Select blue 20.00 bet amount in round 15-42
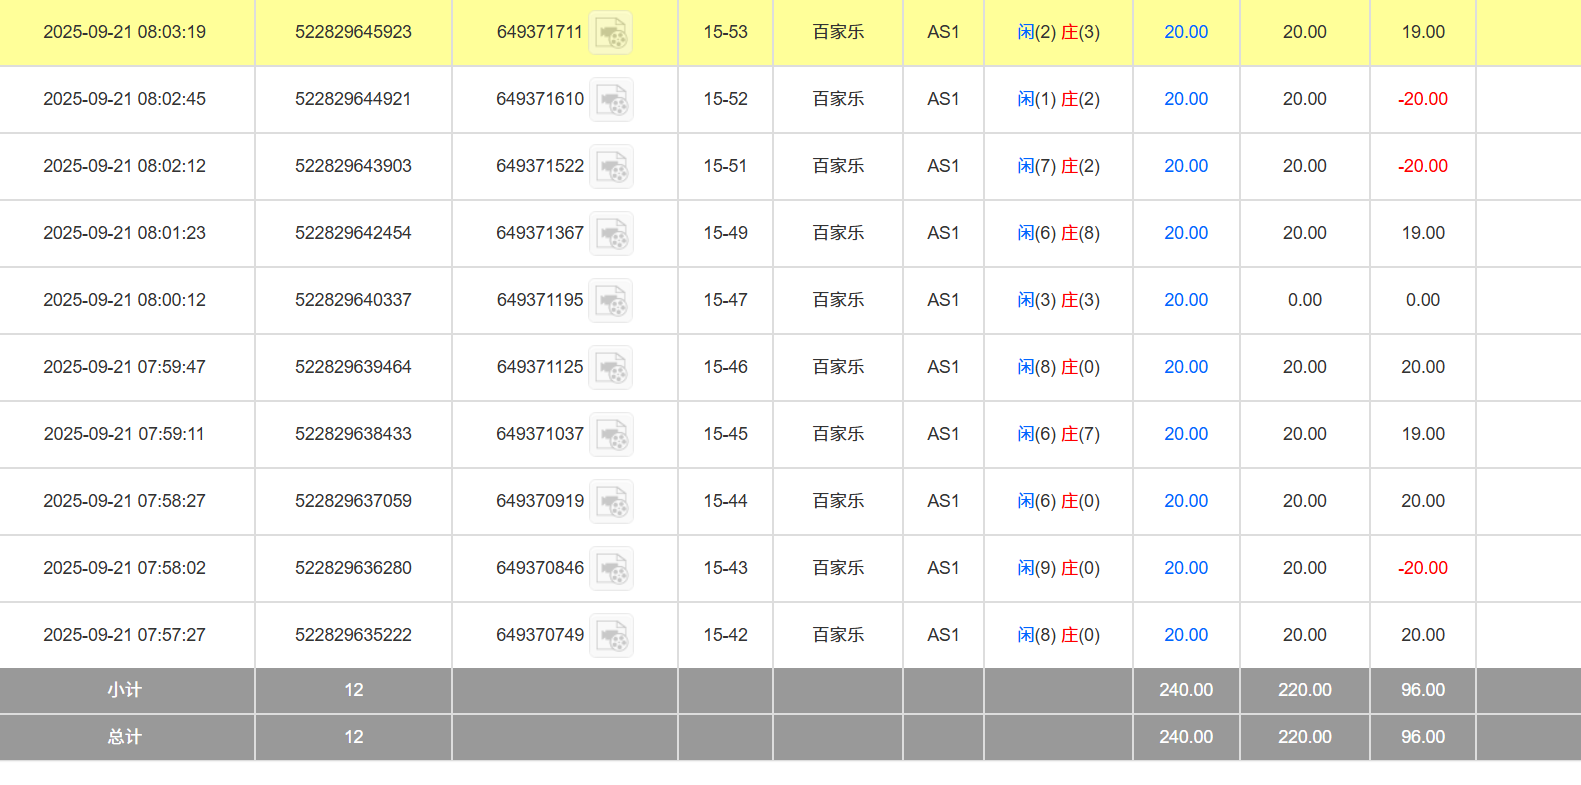The width and height of the screenshot is (1581, 785). pyautogui.click(x=1185, y=635)
